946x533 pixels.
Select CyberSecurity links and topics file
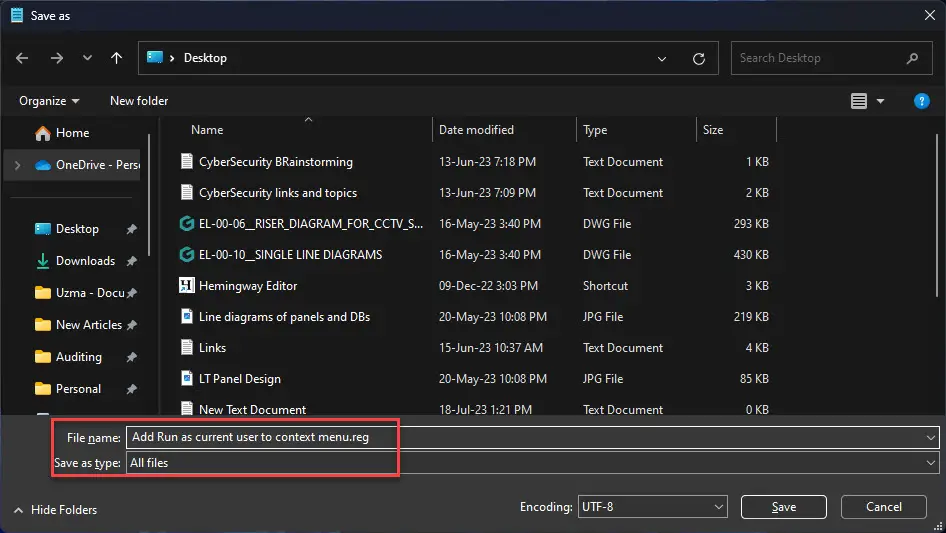point(278,193)
